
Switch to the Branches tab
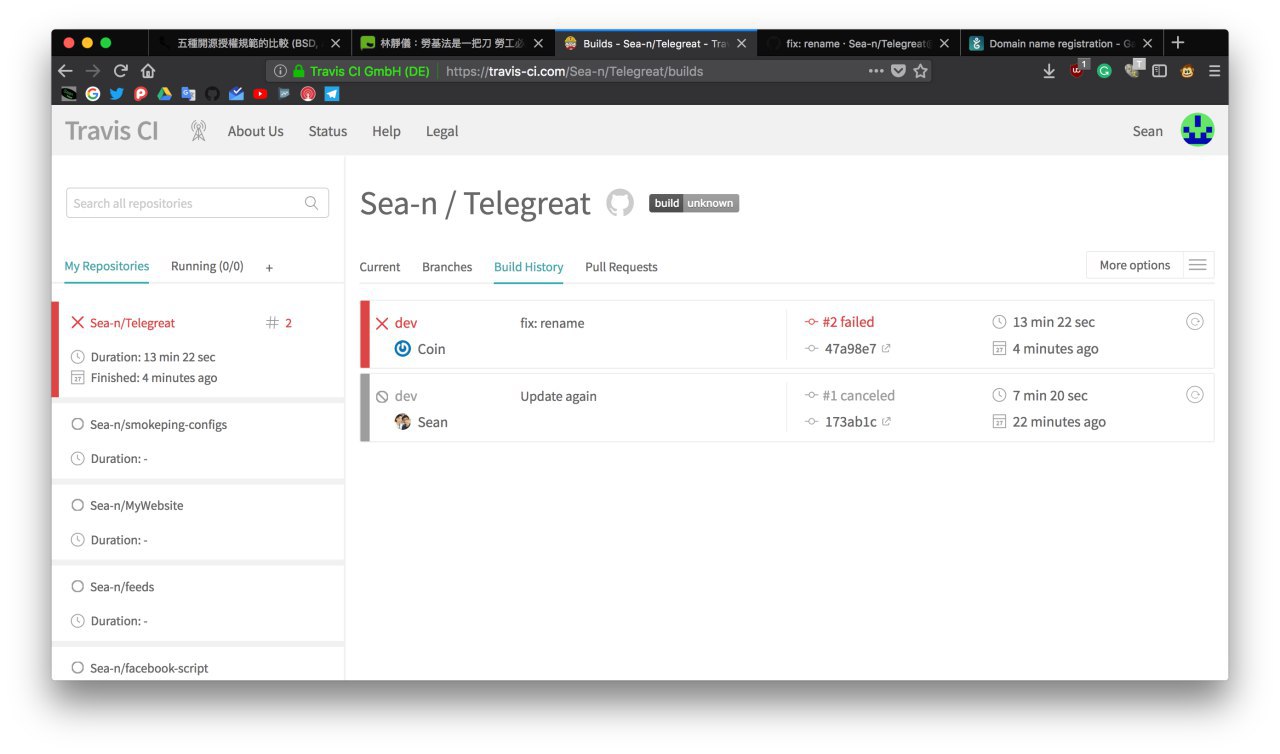(x=447, y=267)
